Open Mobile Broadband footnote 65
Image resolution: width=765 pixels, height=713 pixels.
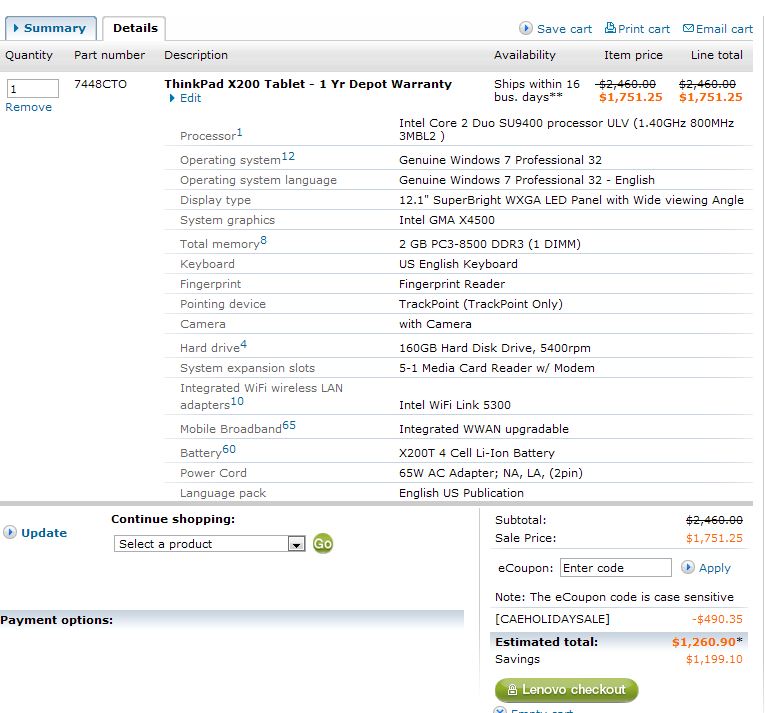point(289,425)
